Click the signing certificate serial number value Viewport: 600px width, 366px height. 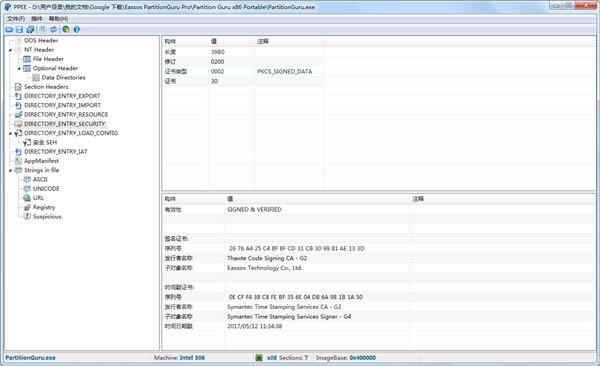pos(297,248)
